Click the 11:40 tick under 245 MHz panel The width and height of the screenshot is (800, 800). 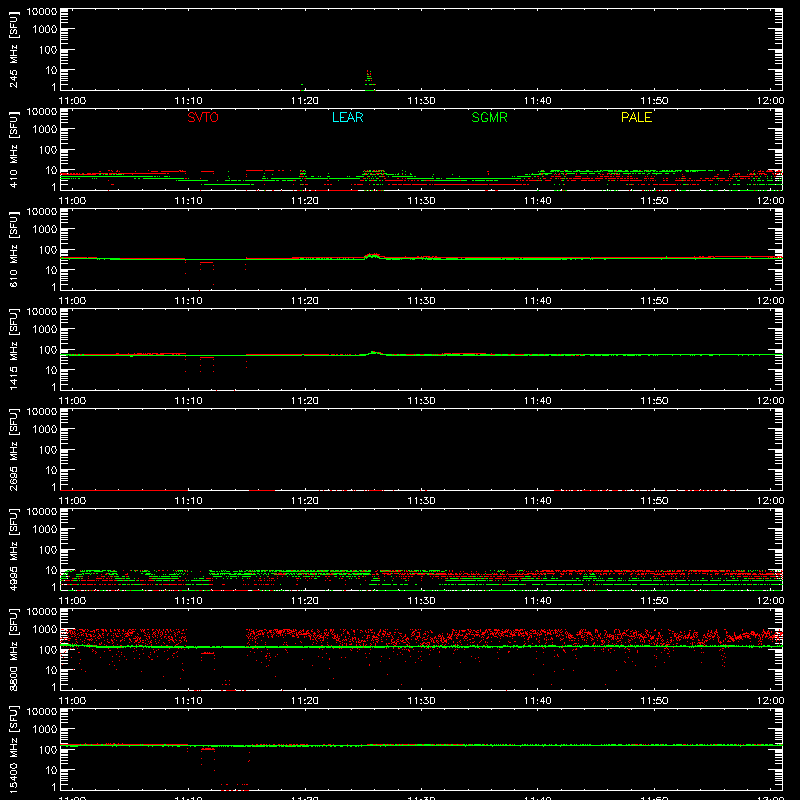(x=538, y=101)
